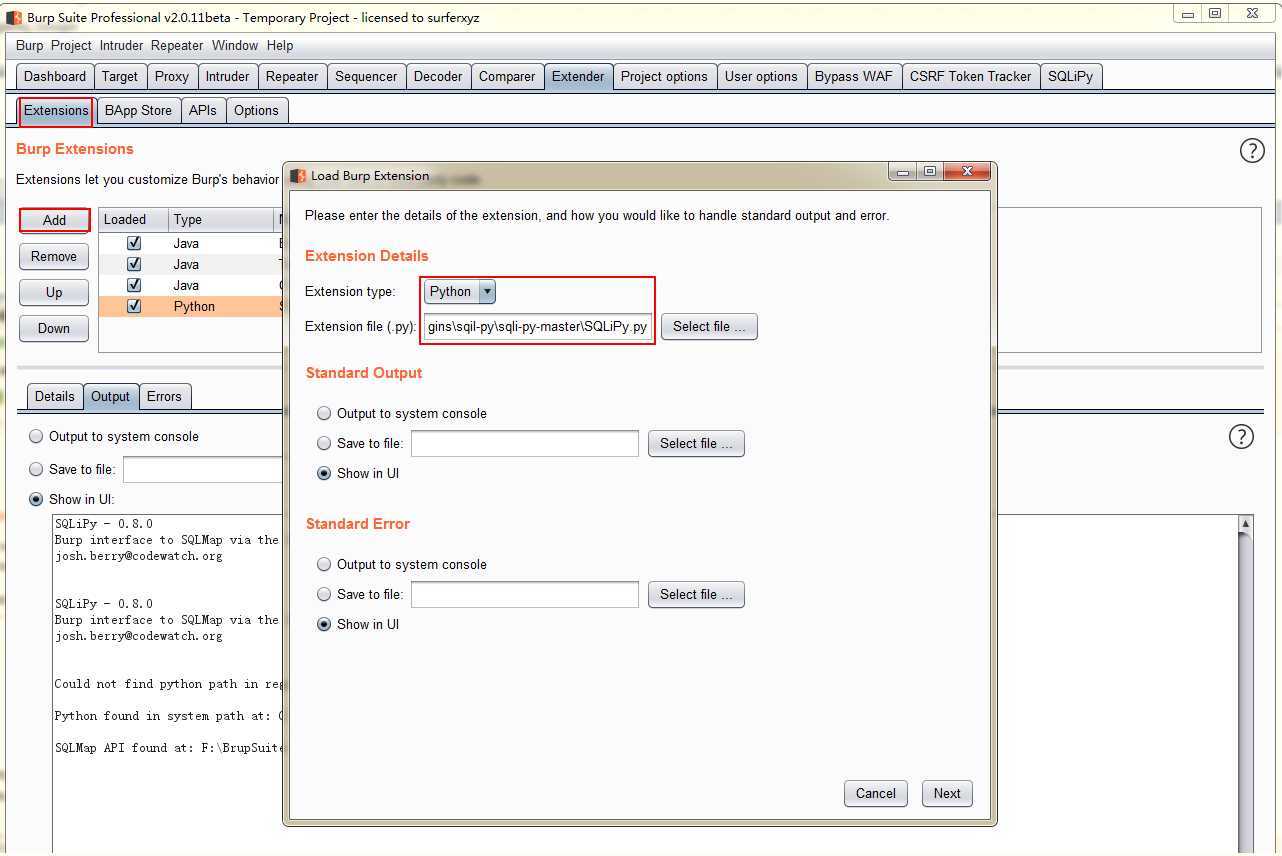This screenshot has width=1282, height=856.
Task: Click Standard Error save-to-file text field
Action: (525, 594)
